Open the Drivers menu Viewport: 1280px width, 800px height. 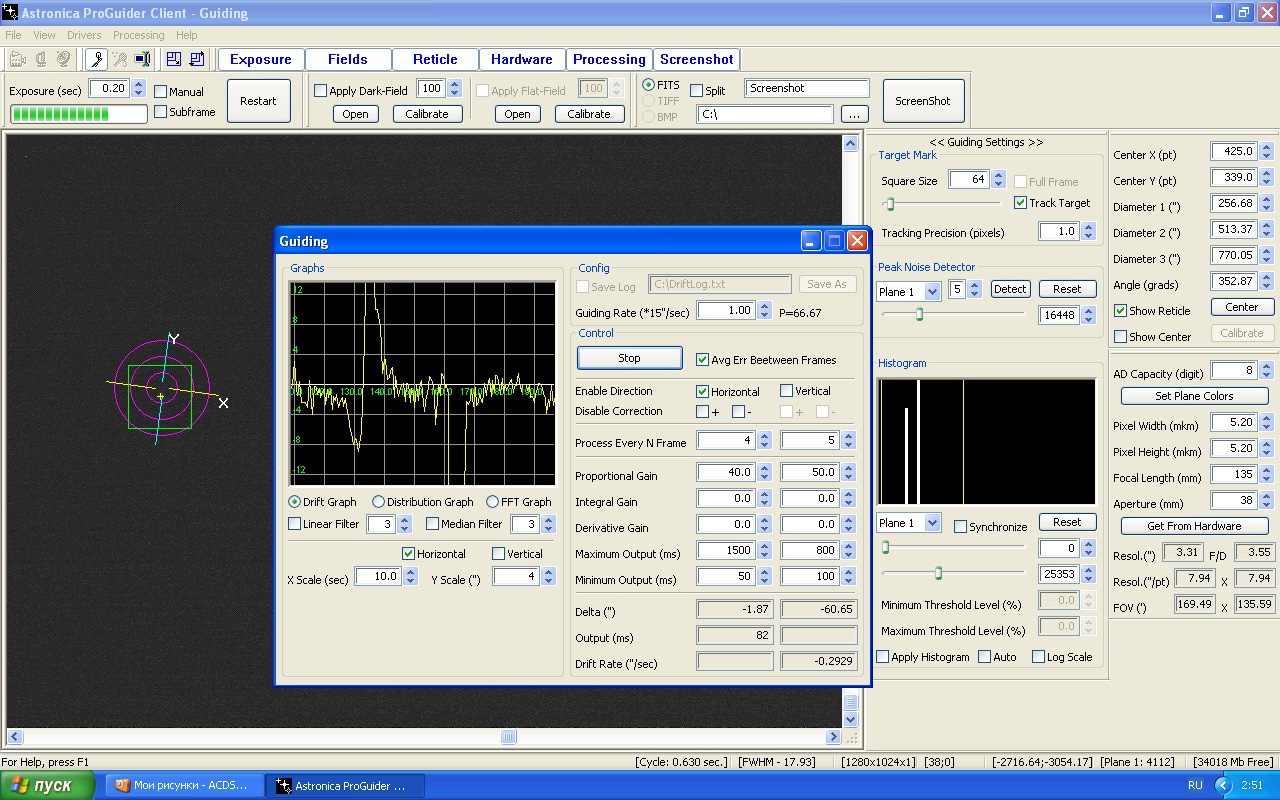(x=84, y=35)
